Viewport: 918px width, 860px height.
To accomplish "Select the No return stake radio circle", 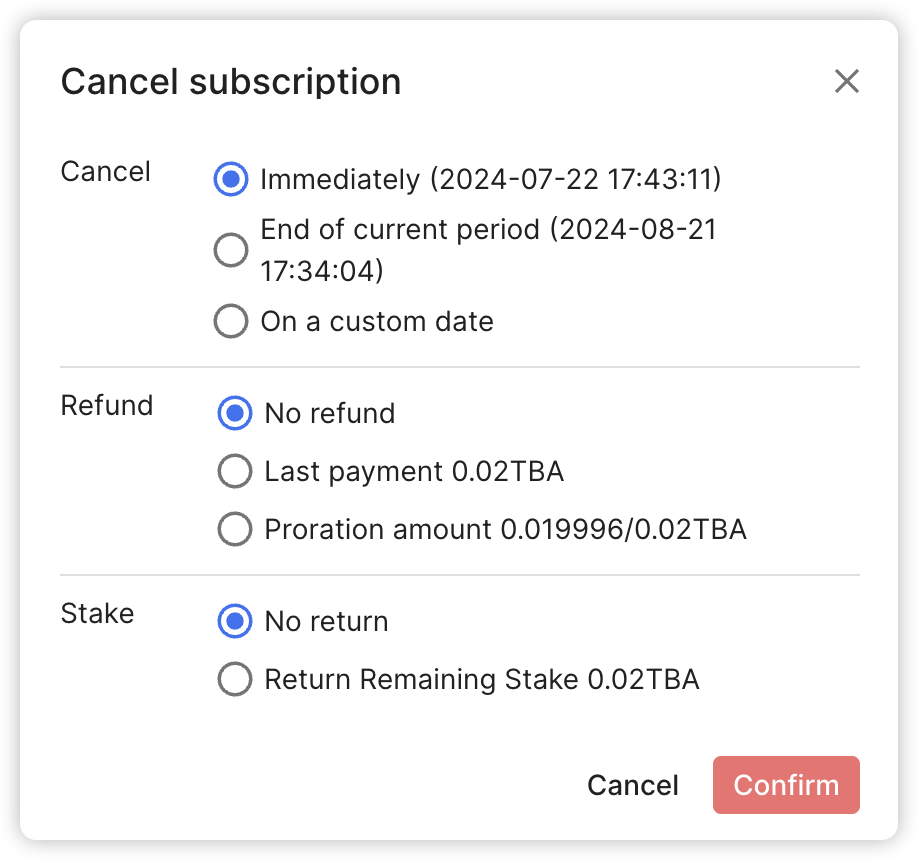I will pos(235,622).
